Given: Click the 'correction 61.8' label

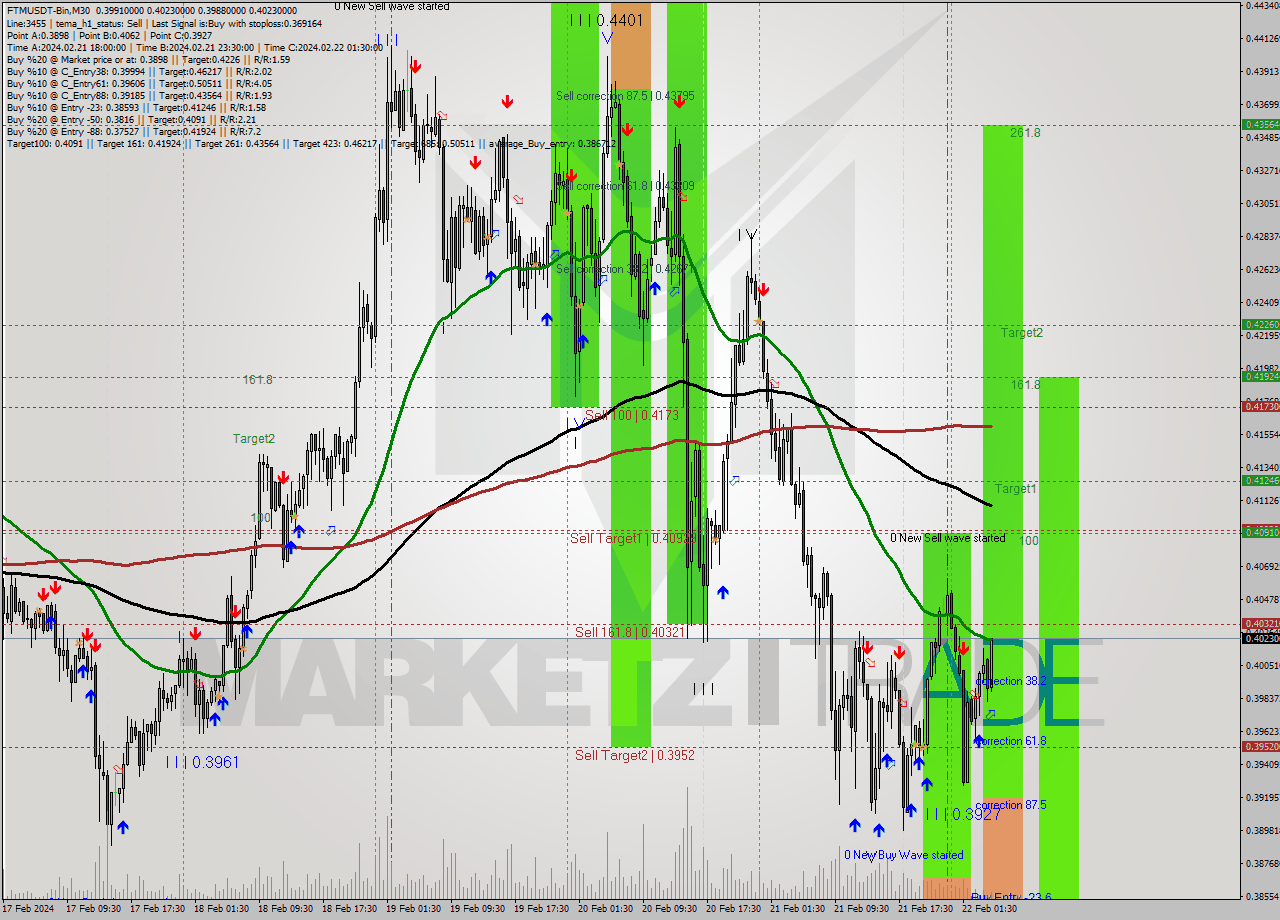Looking at the screenshot, I should 1011,741.
